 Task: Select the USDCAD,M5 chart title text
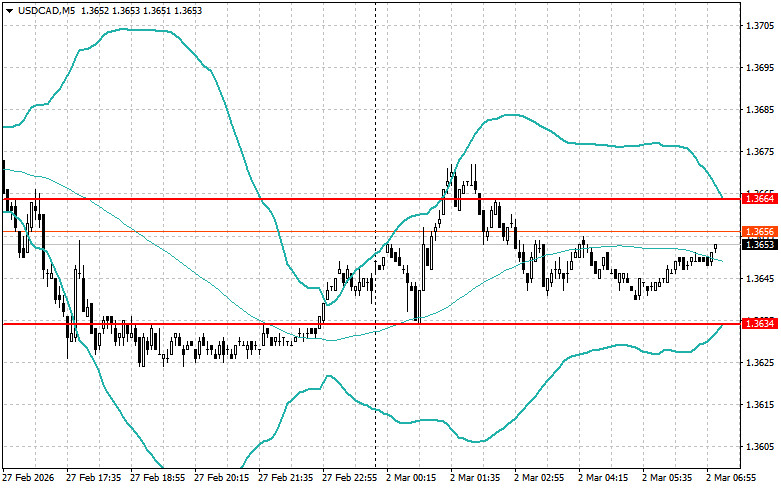(x=47, y=10)
